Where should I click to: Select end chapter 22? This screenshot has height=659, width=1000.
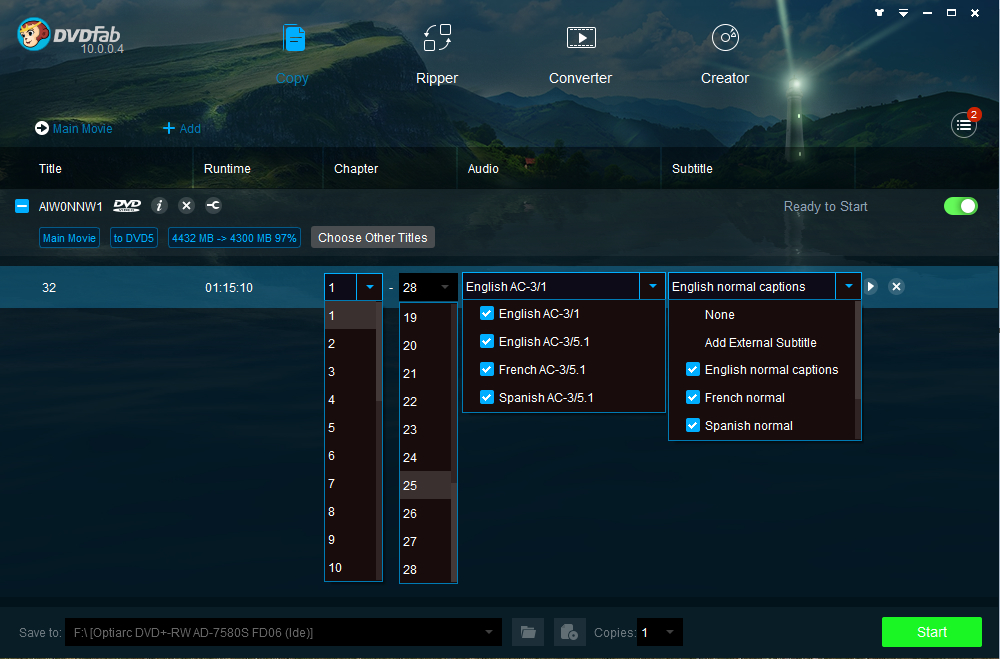[x=425, y=401]
